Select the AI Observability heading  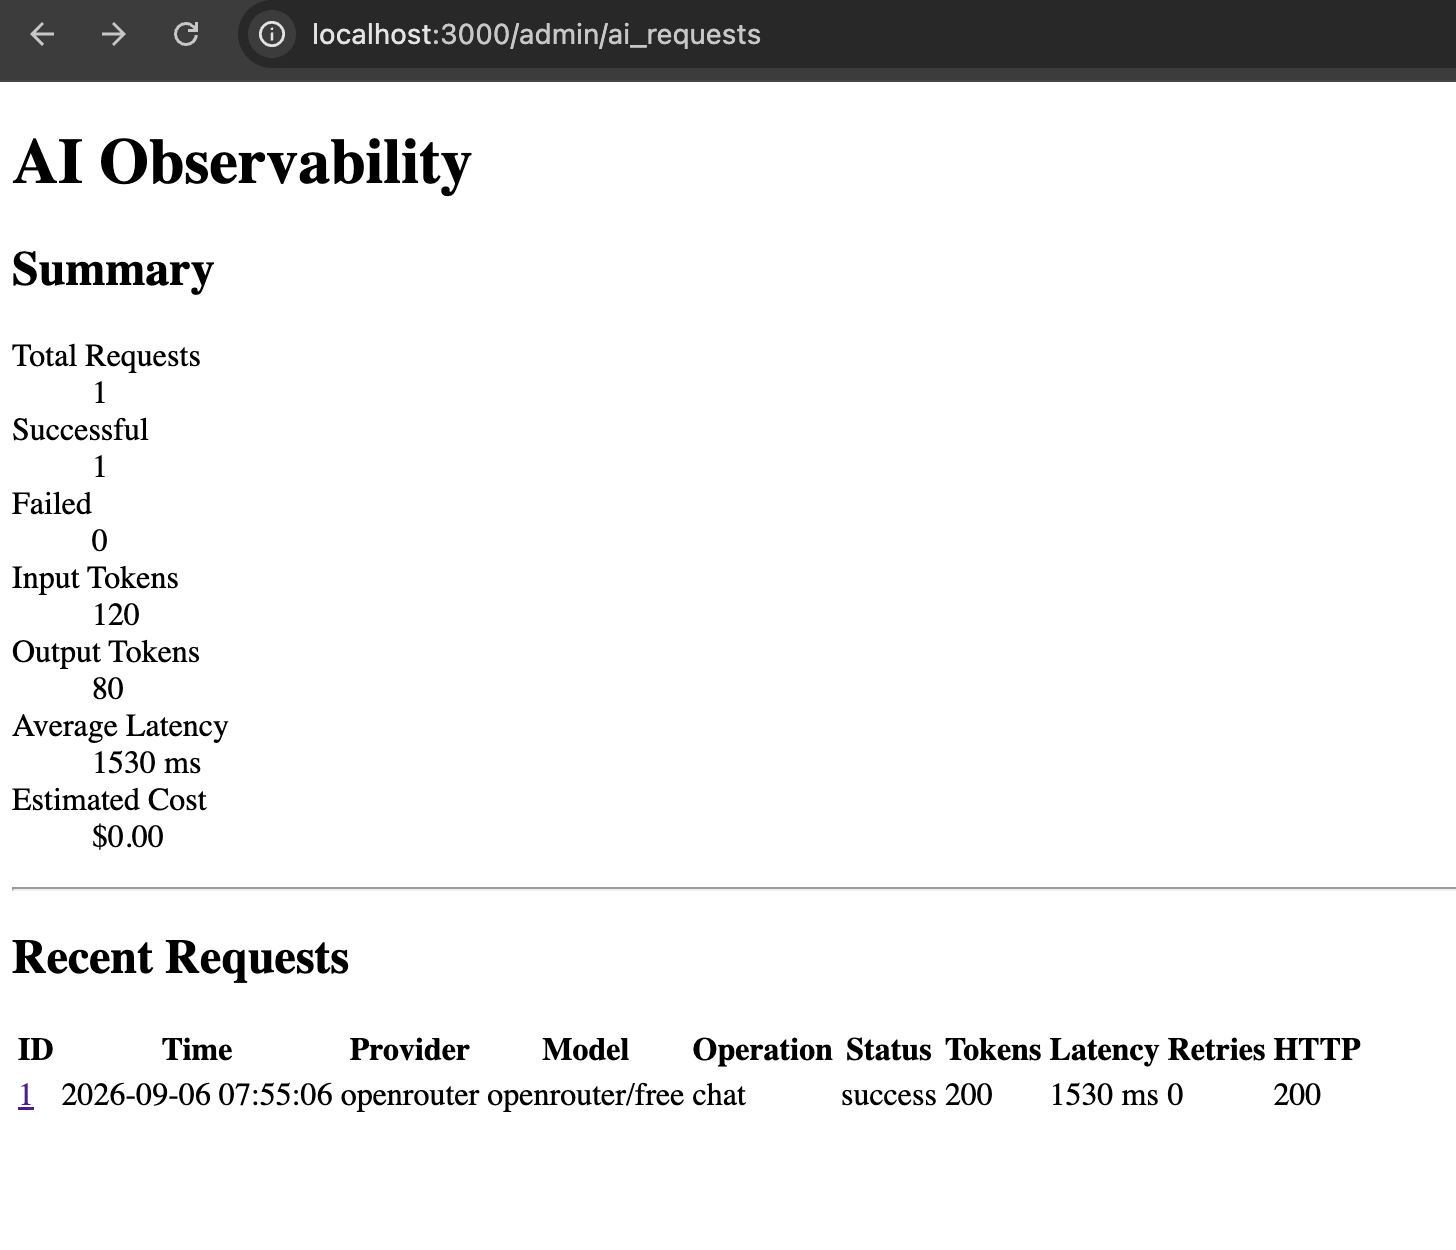coord(241,162)
